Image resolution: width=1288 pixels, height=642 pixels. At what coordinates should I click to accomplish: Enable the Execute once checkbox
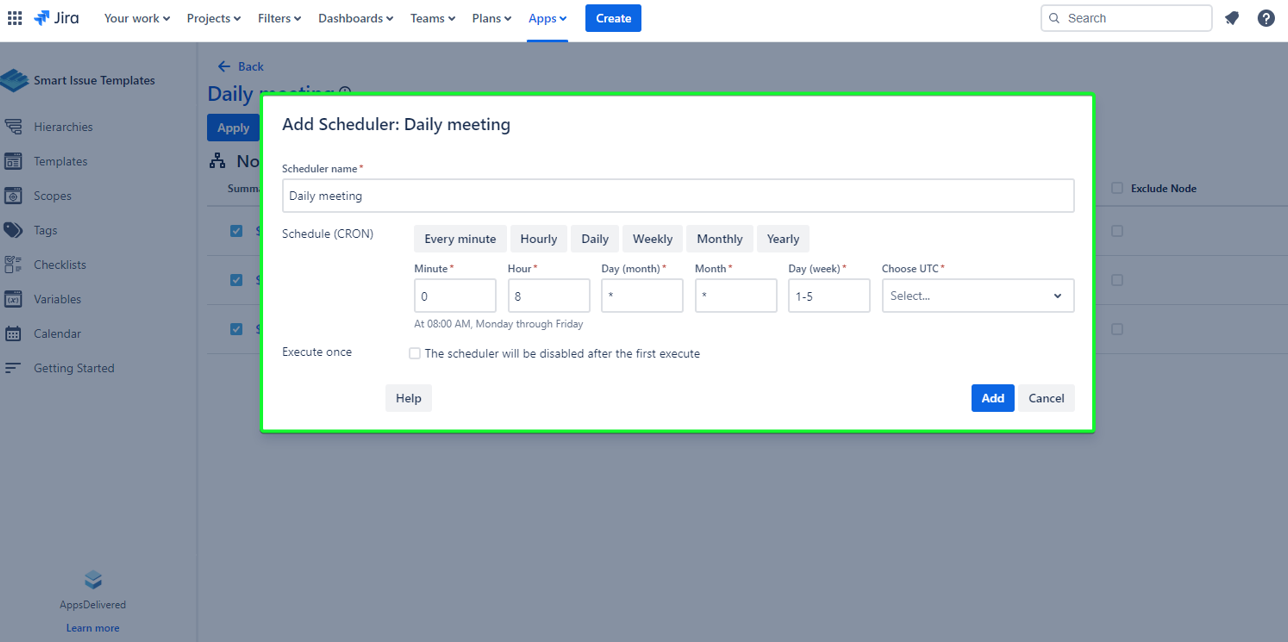(x=415, y=353)
